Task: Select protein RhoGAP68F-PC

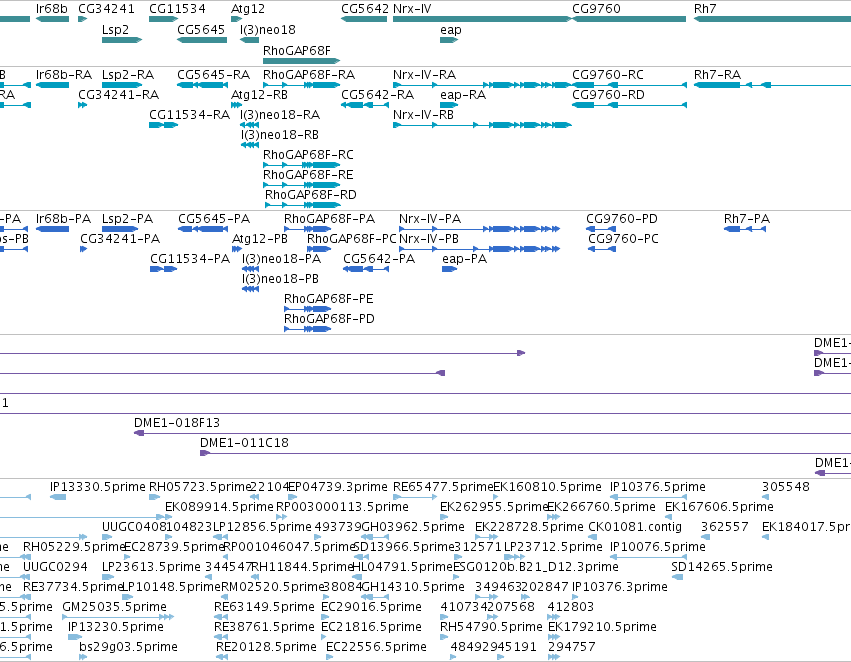Action: point(352,239)
